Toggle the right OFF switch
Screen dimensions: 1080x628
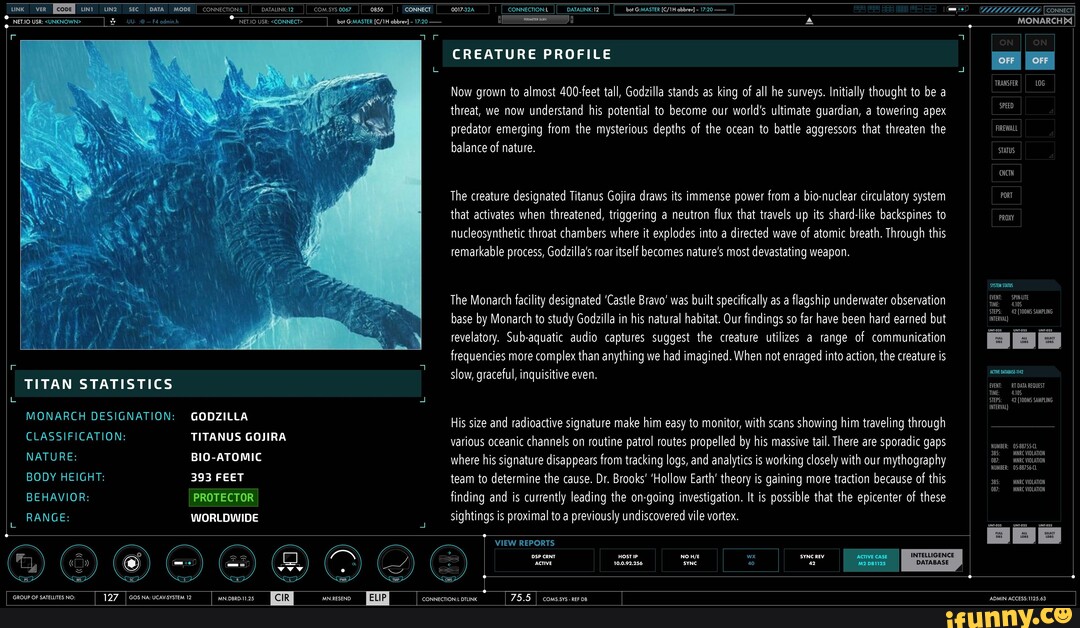pos(1040,61)
